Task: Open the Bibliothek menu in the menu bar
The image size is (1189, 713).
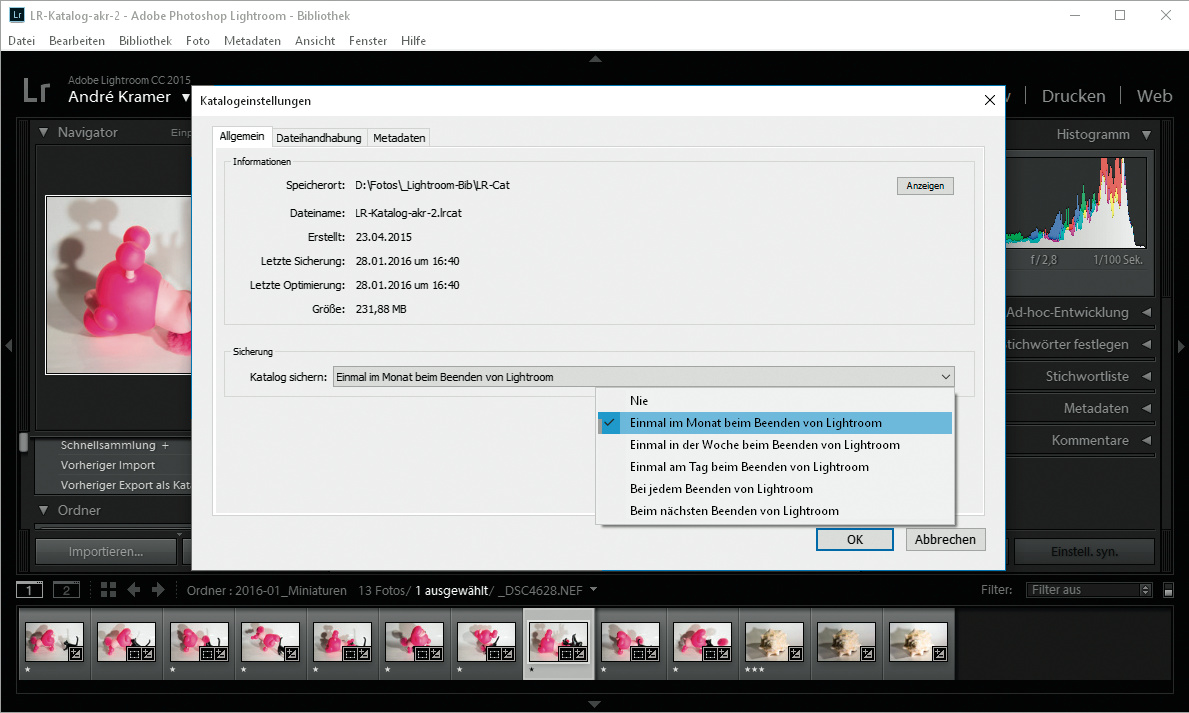Action: point(145,41)
